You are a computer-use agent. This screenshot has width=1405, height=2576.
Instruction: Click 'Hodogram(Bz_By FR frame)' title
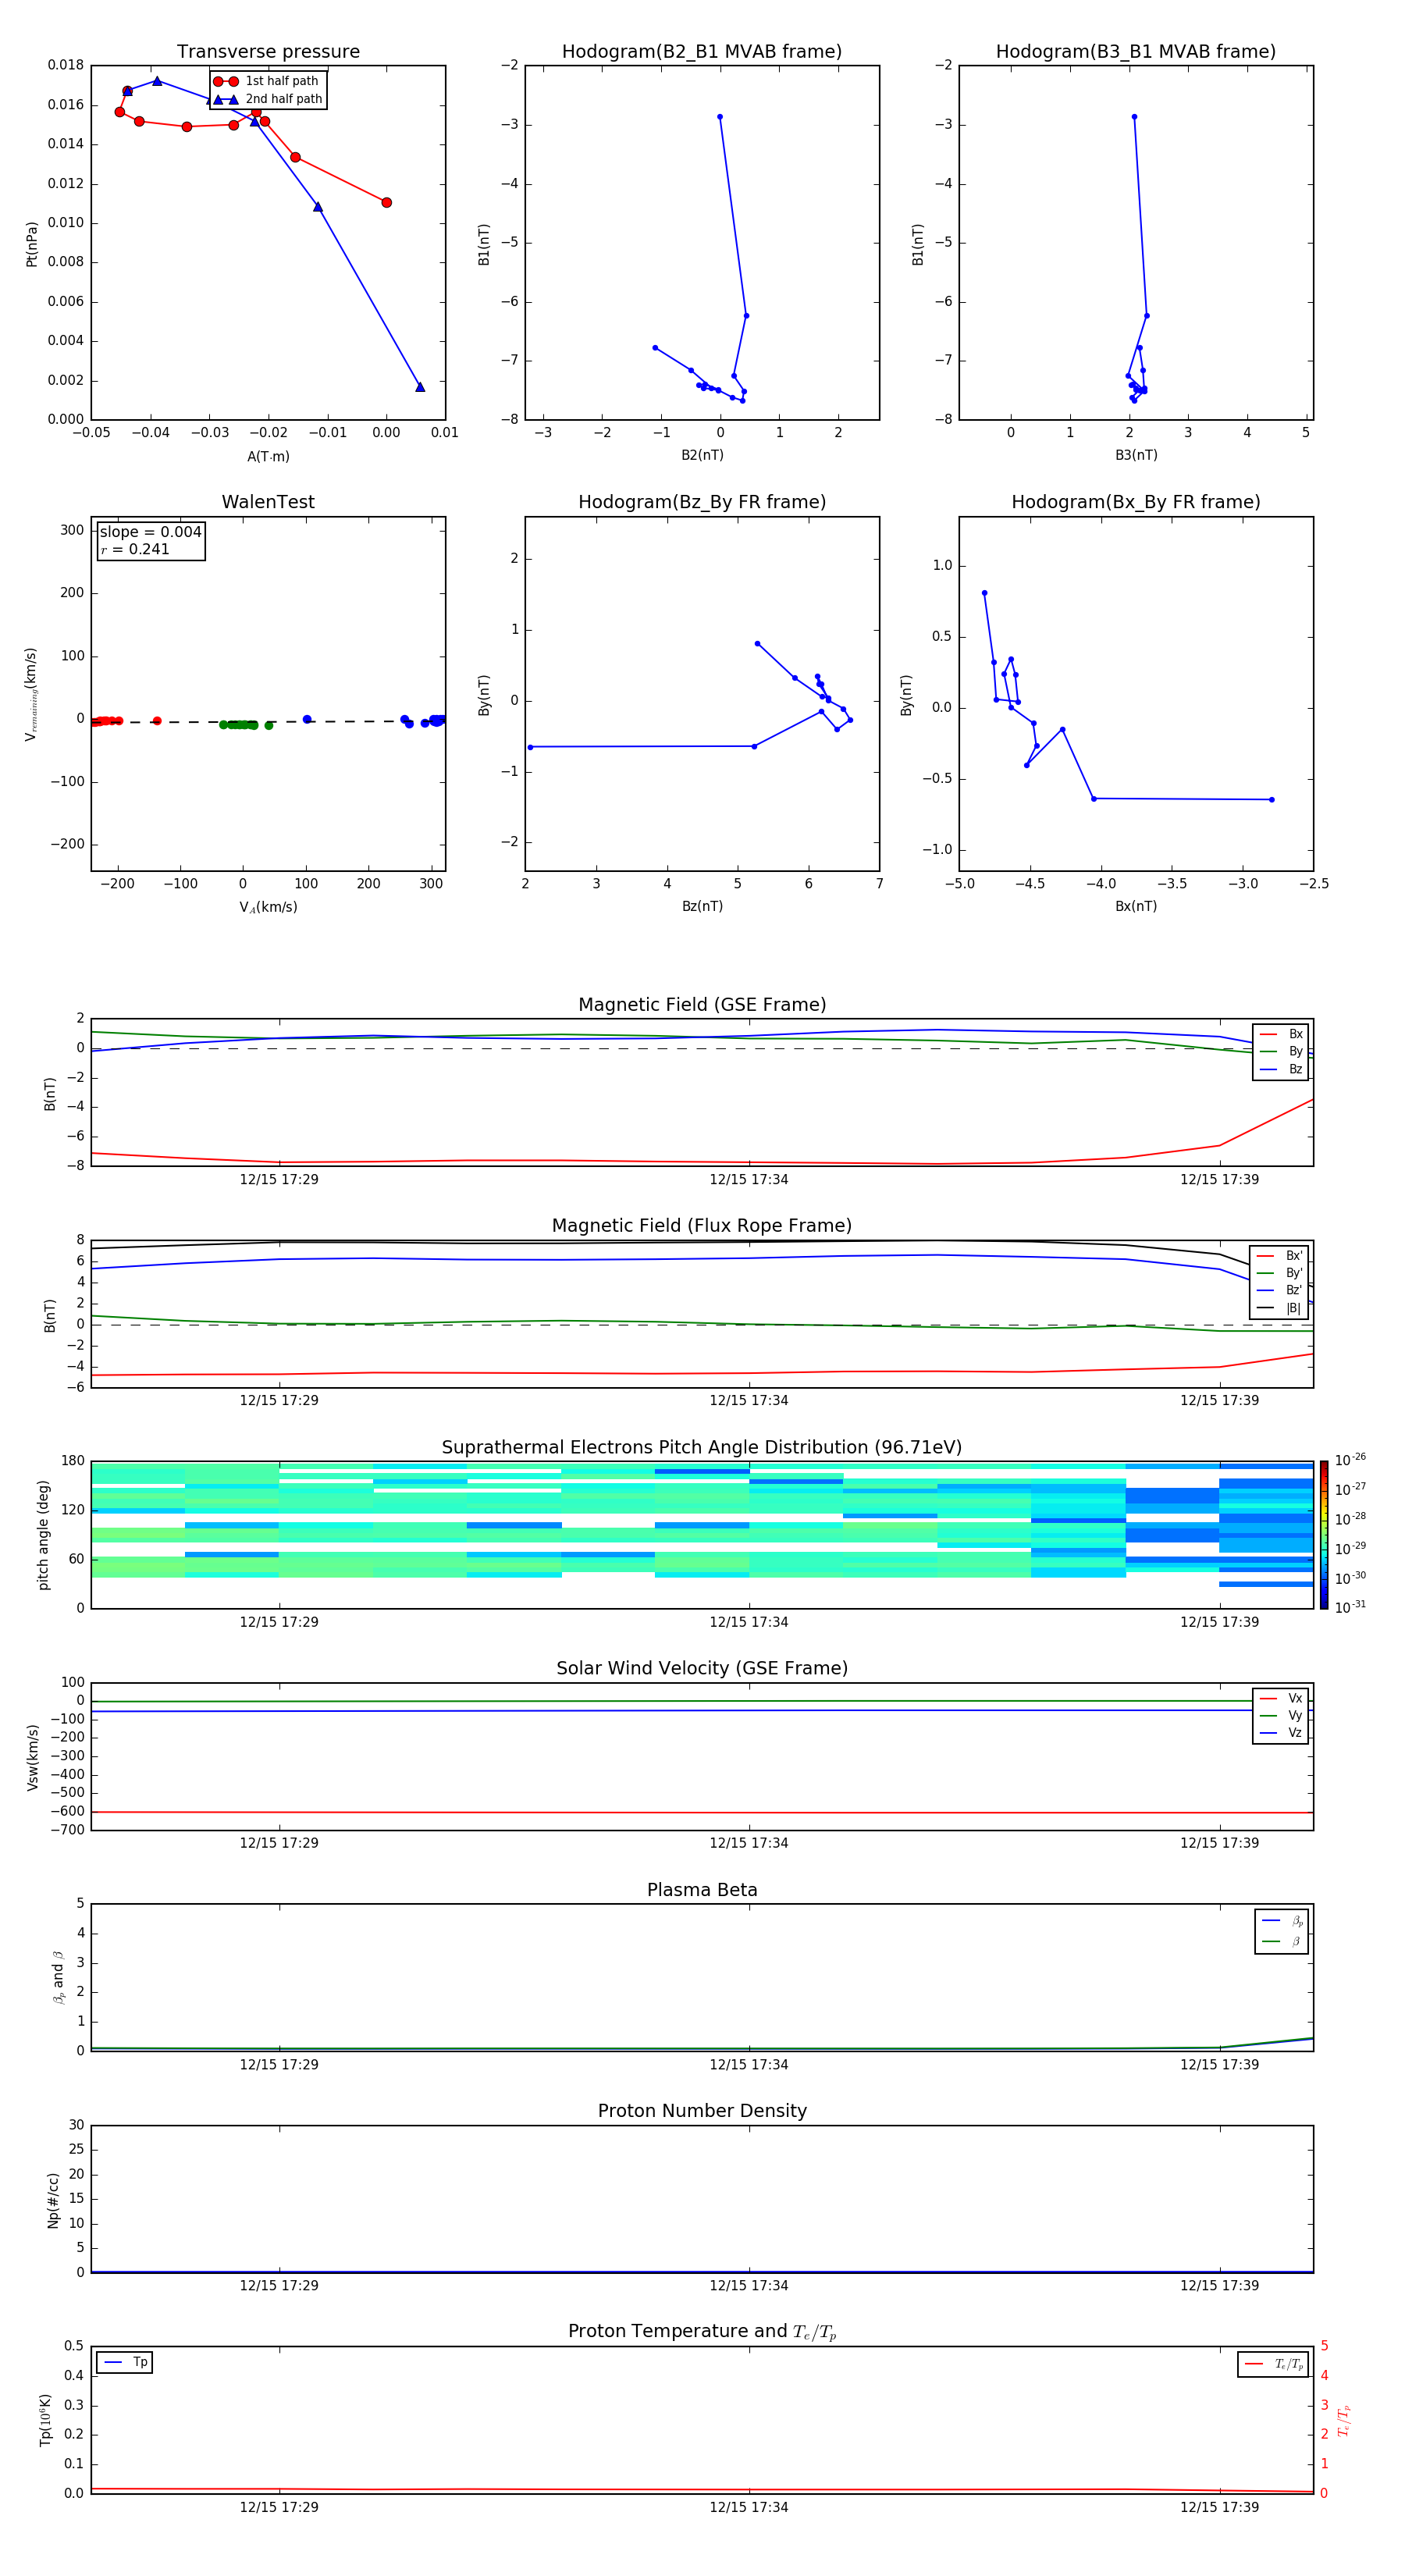[x=702, y=502]
